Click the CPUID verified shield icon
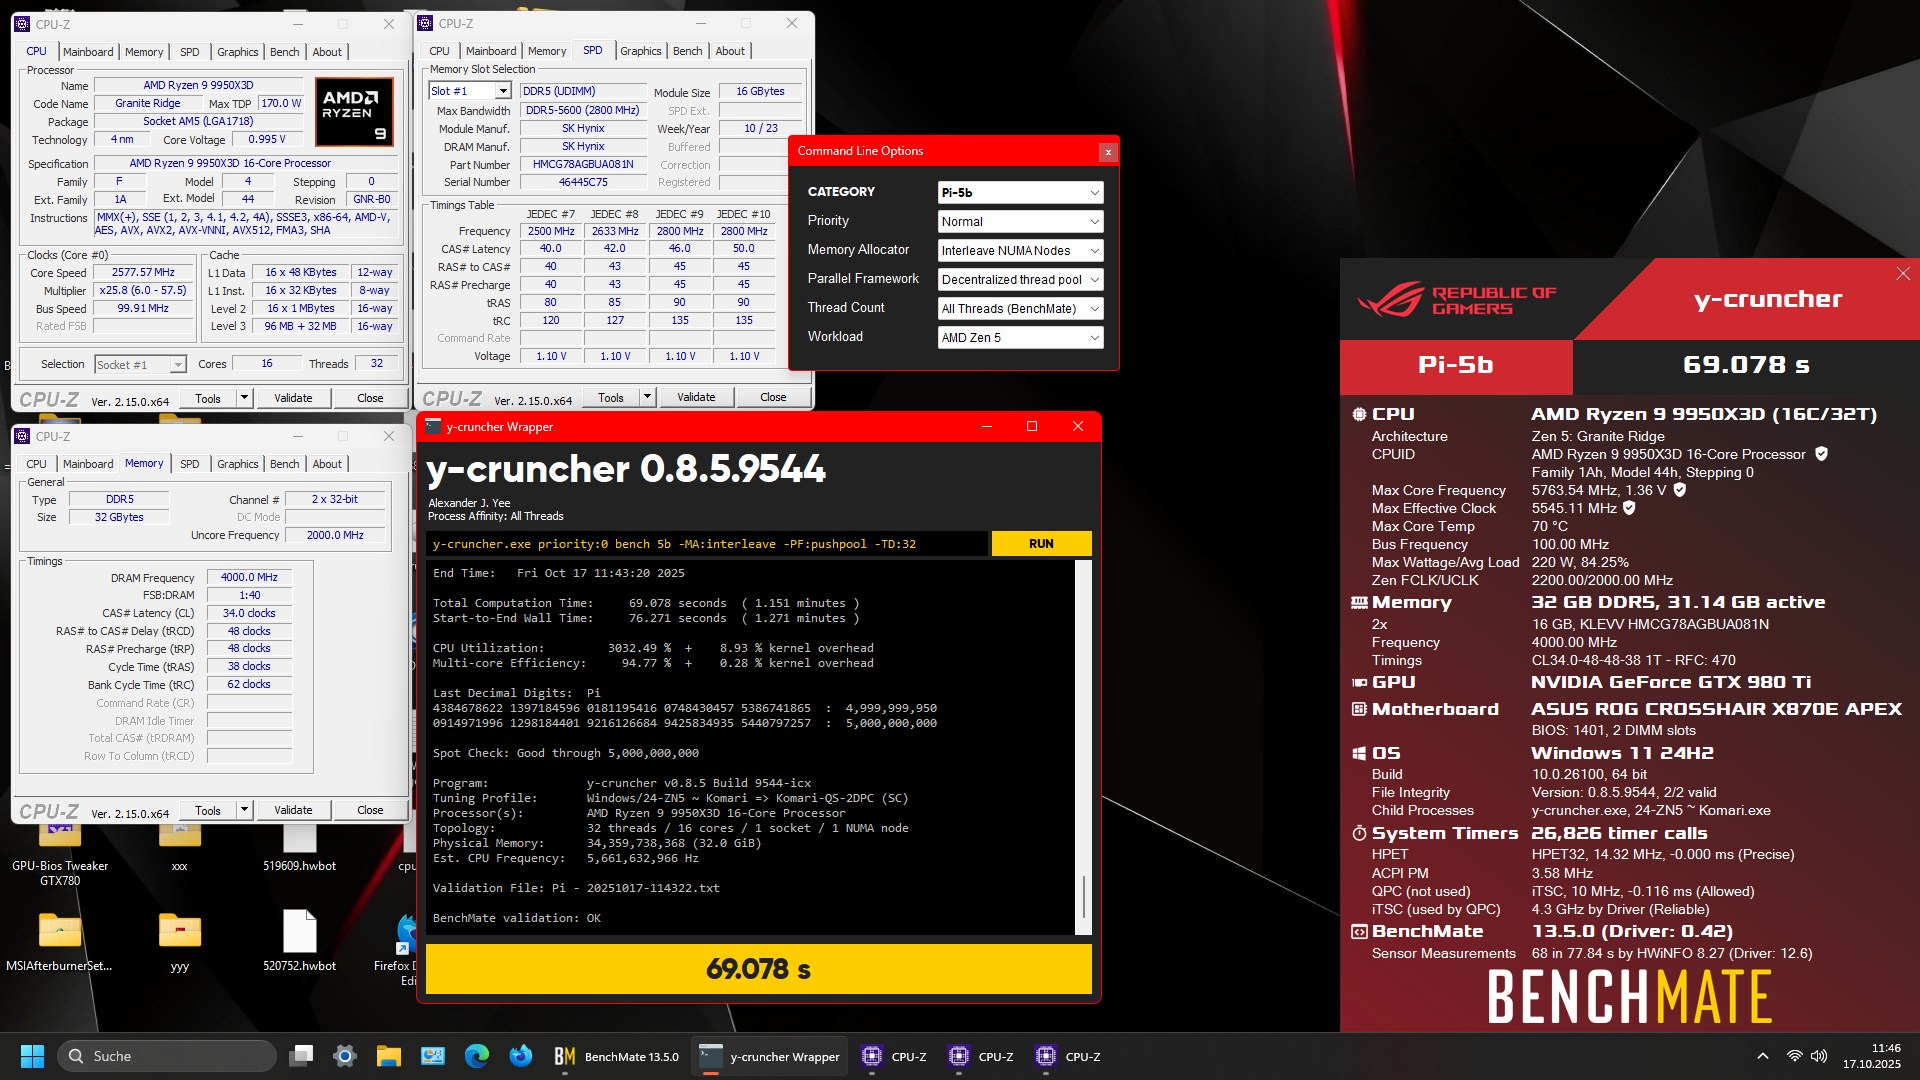Viewport: 1920px width, 1080px height. click(x=1821, y=454)
